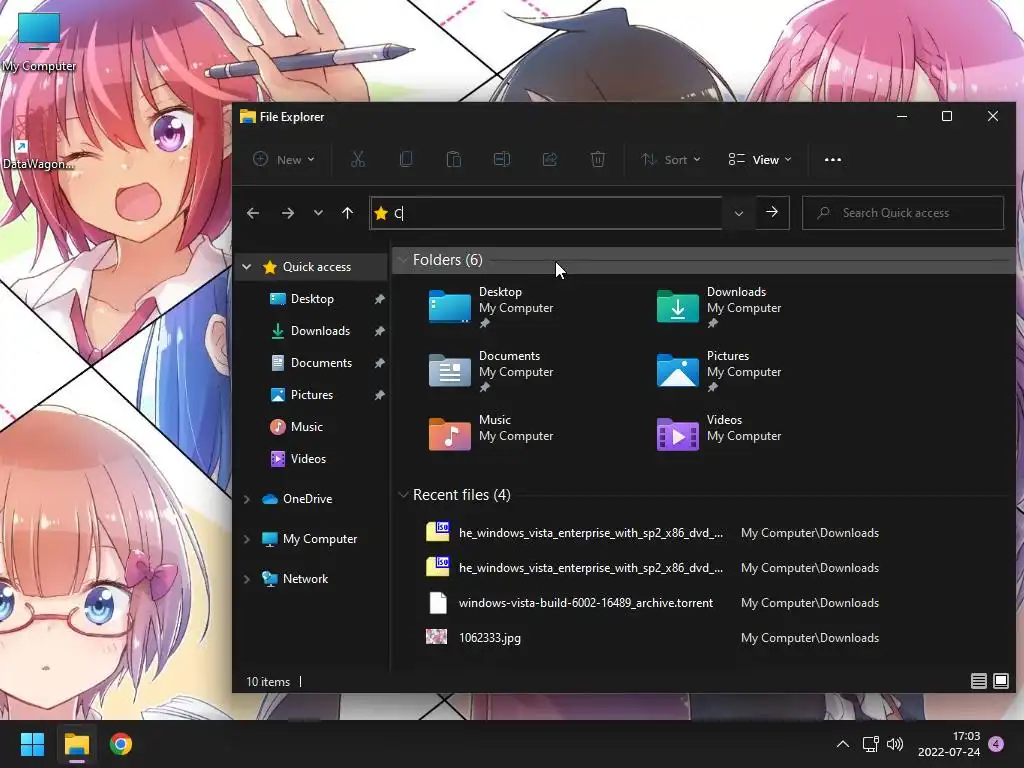Image resolution: width=1024 pixels, height=768 pixels.
Task: Launch Google Chrome from taskbar
Action: point(121,744)
